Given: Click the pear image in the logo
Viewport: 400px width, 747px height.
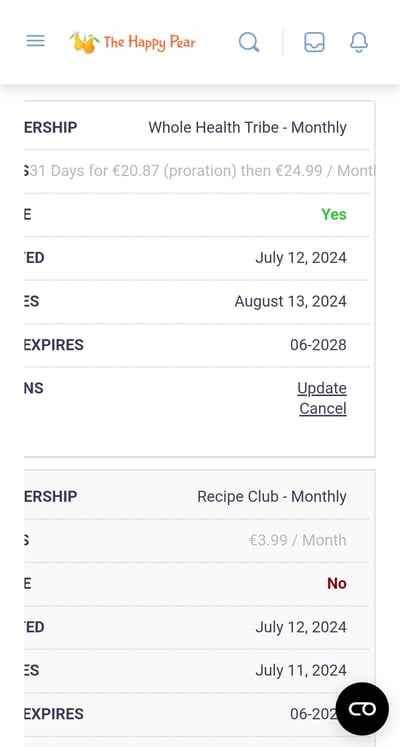Looking at the screenshot, I should point(85,42).
